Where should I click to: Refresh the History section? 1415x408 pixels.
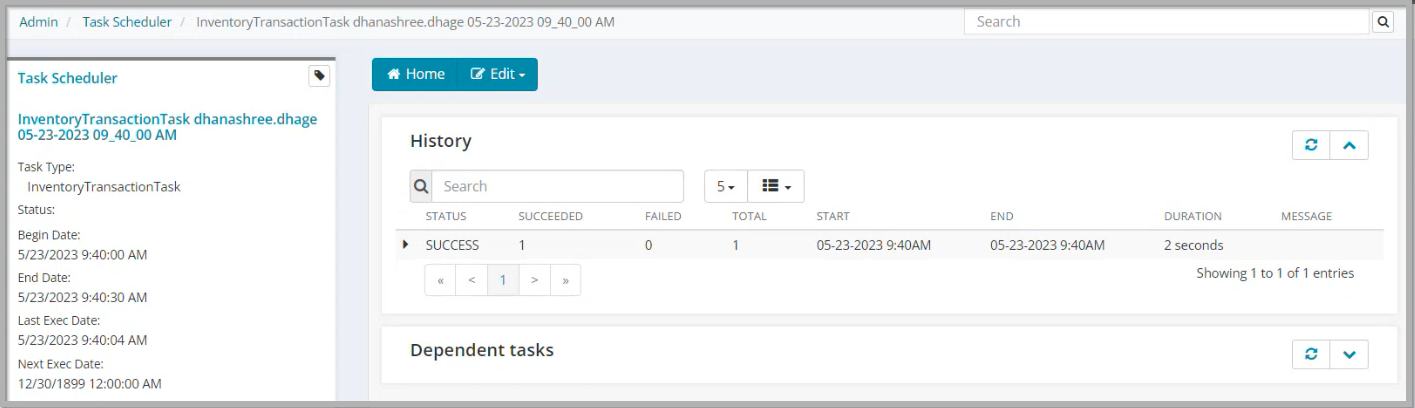1311,145
